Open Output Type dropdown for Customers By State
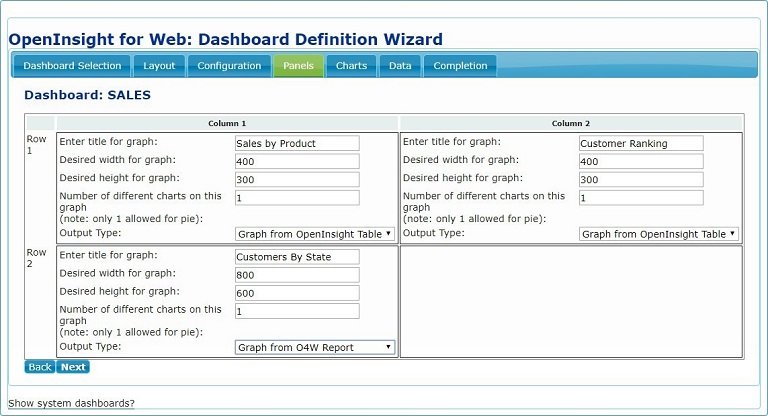768x416 pixels. click(314, 347)
